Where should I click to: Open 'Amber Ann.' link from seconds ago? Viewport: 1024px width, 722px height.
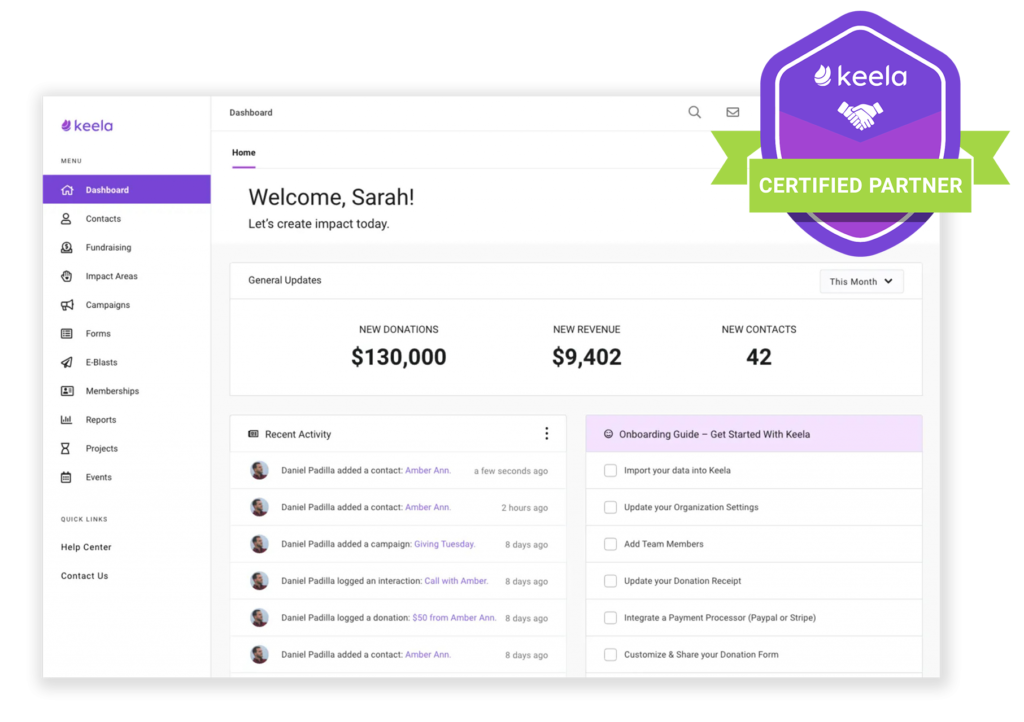(x=428, y=470)
